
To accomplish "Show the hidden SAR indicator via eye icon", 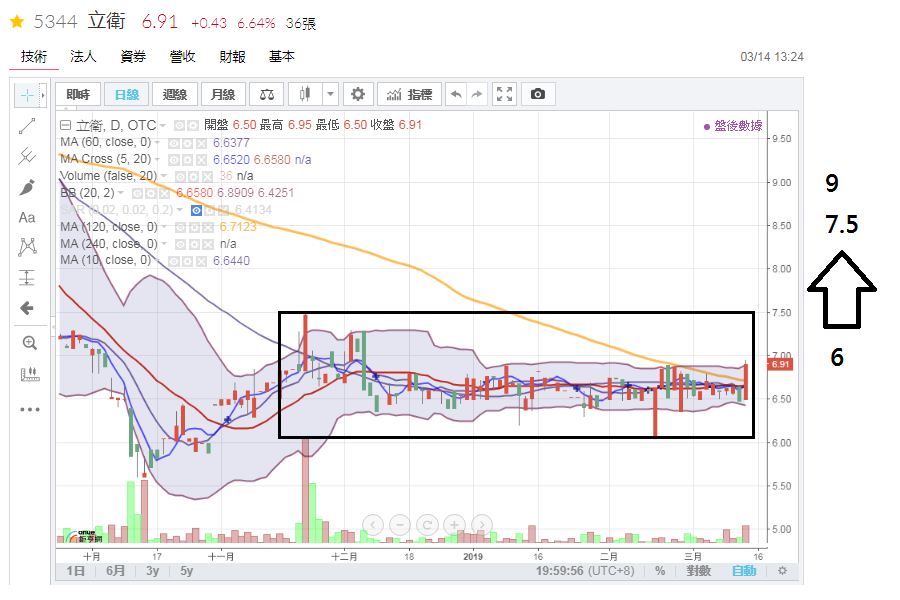I will coord(196,210).
